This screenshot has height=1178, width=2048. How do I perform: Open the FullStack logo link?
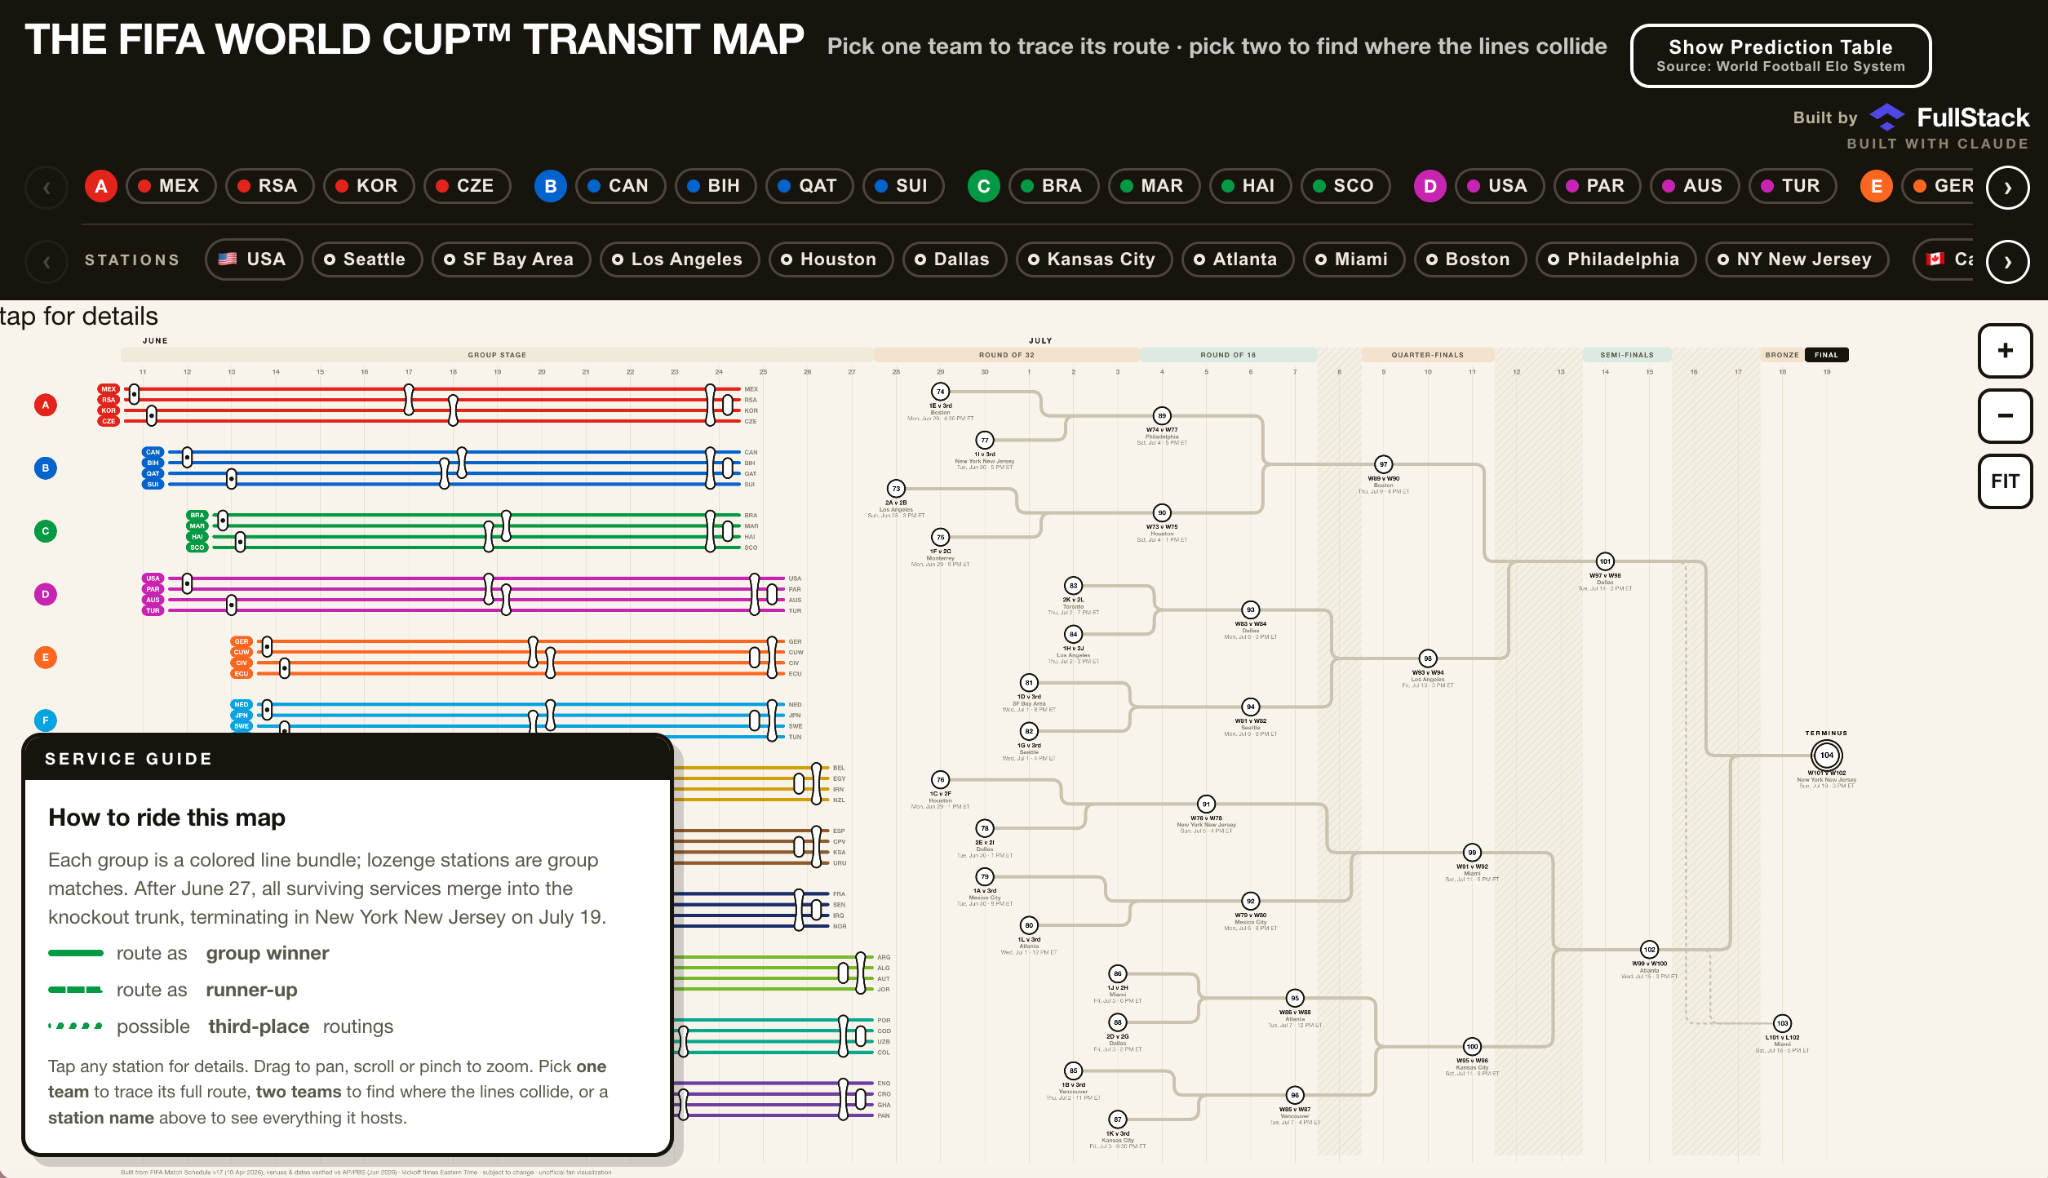[1950, 118]
